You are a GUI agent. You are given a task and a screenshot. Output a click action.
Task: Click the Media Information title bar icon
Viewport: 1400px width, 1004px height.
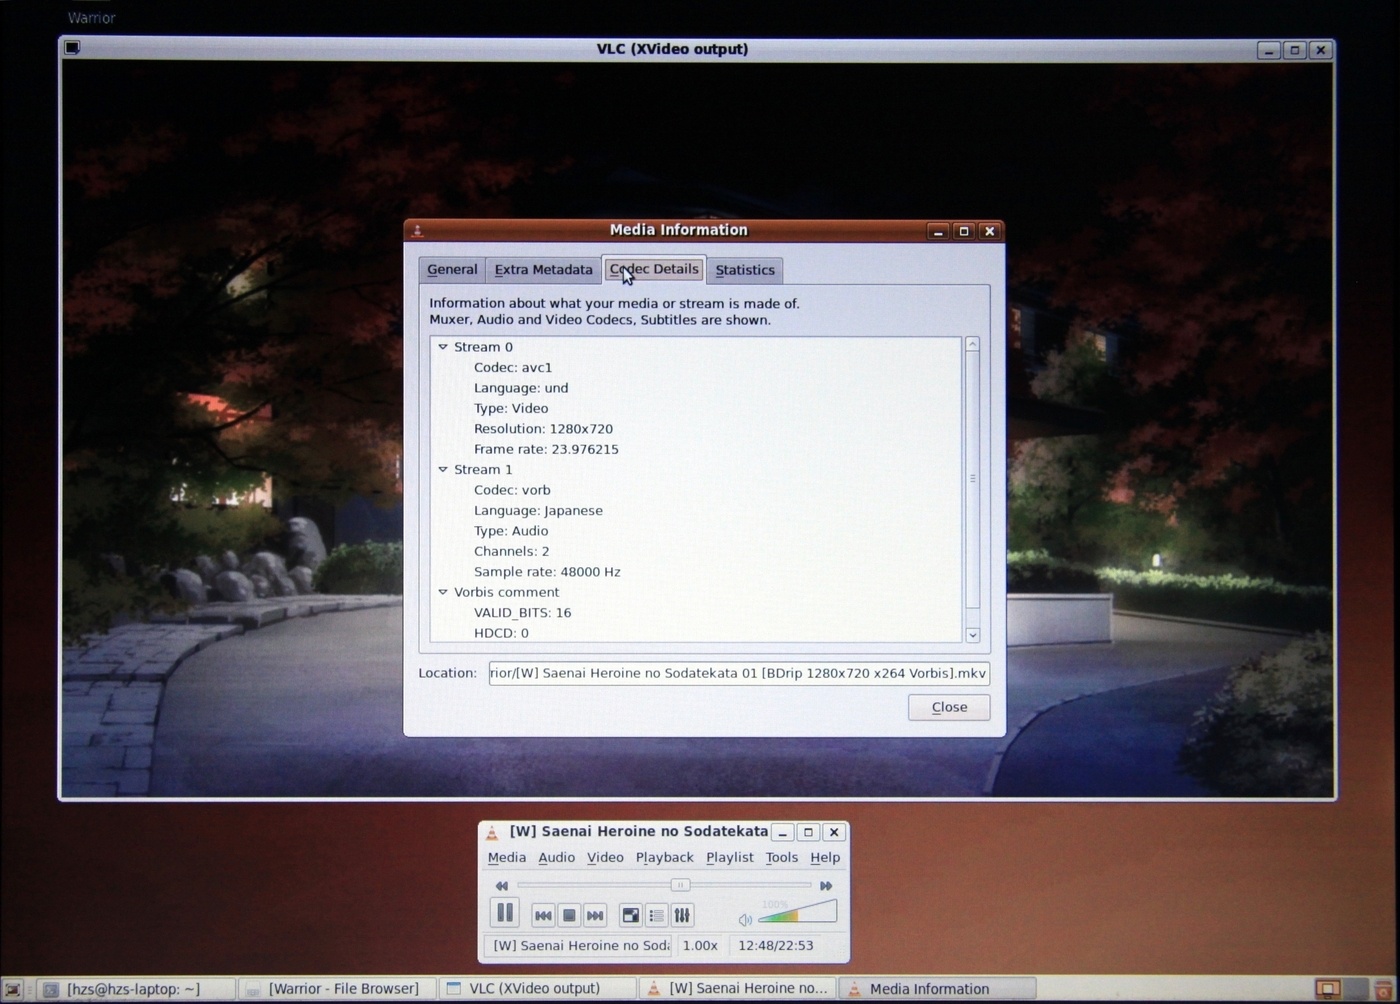click(417, 230)
